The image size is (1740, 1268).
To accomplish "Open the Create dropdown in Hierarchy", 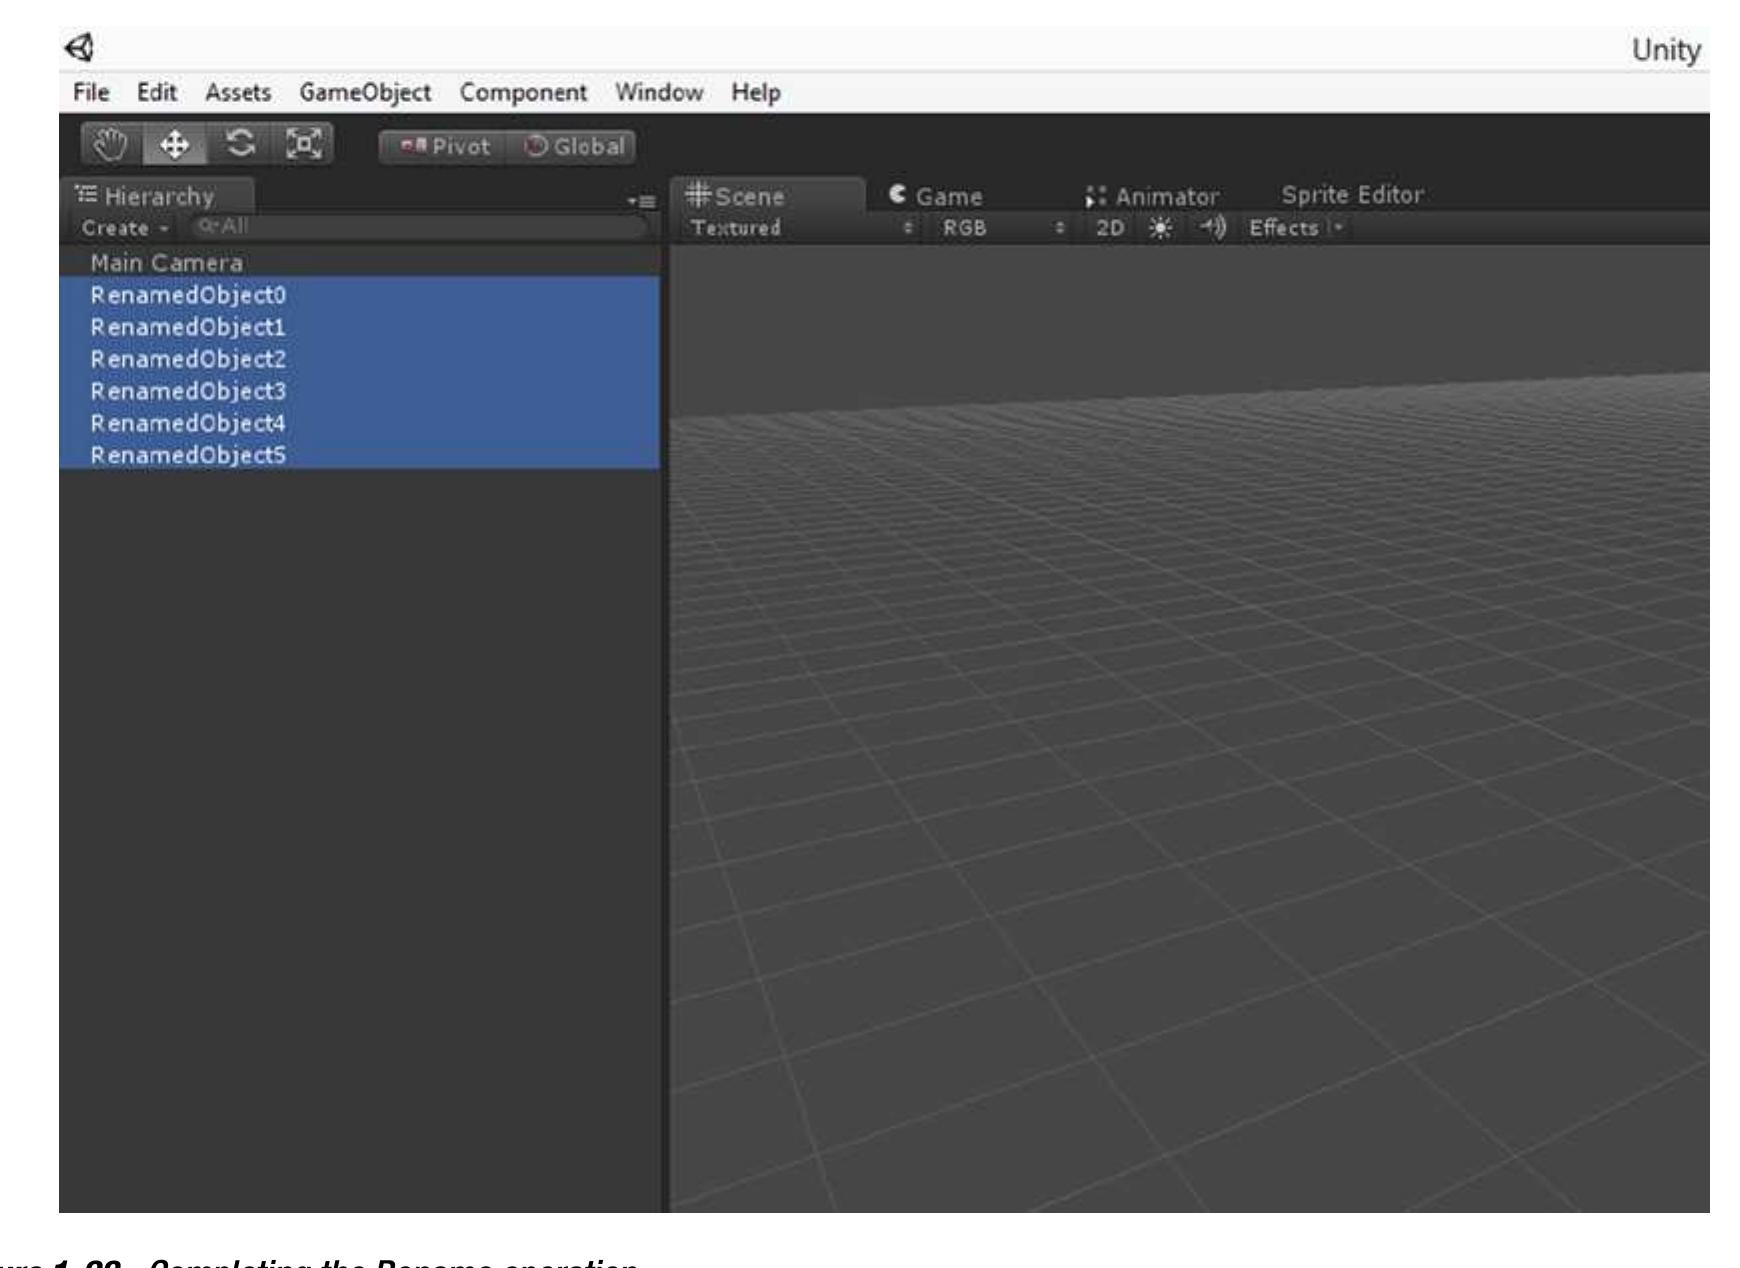I will pyautogui.click(x=120, y=228).
